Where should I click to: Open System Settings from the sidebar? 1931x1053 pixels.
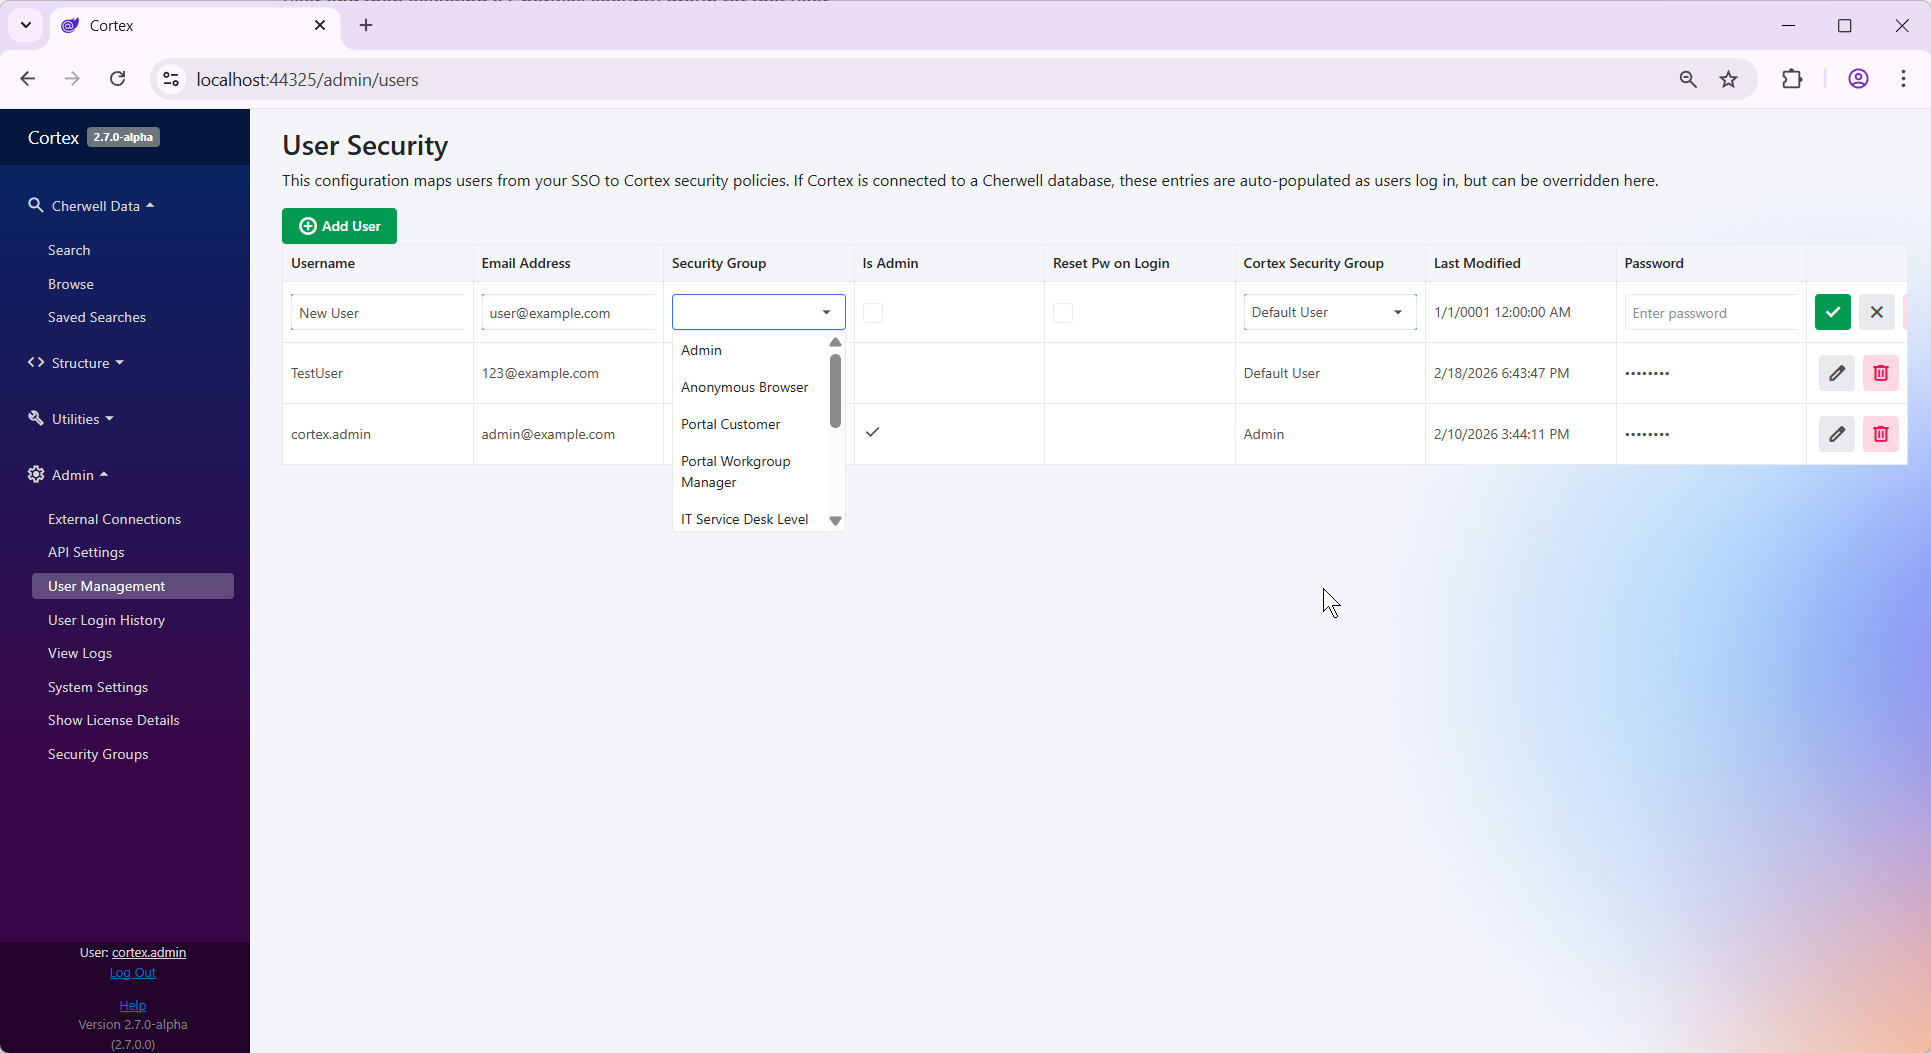click(97, 687)
